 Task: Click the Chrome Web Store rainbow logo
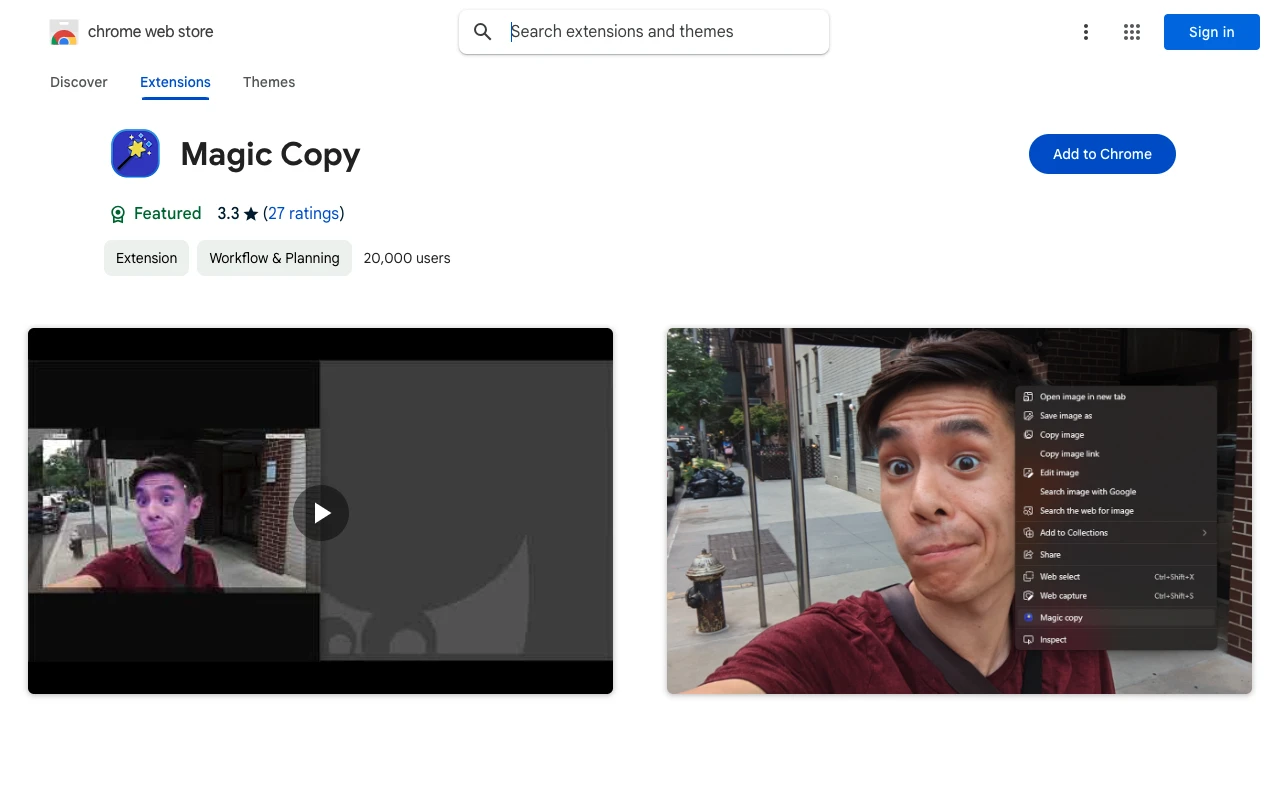point(64,31)
